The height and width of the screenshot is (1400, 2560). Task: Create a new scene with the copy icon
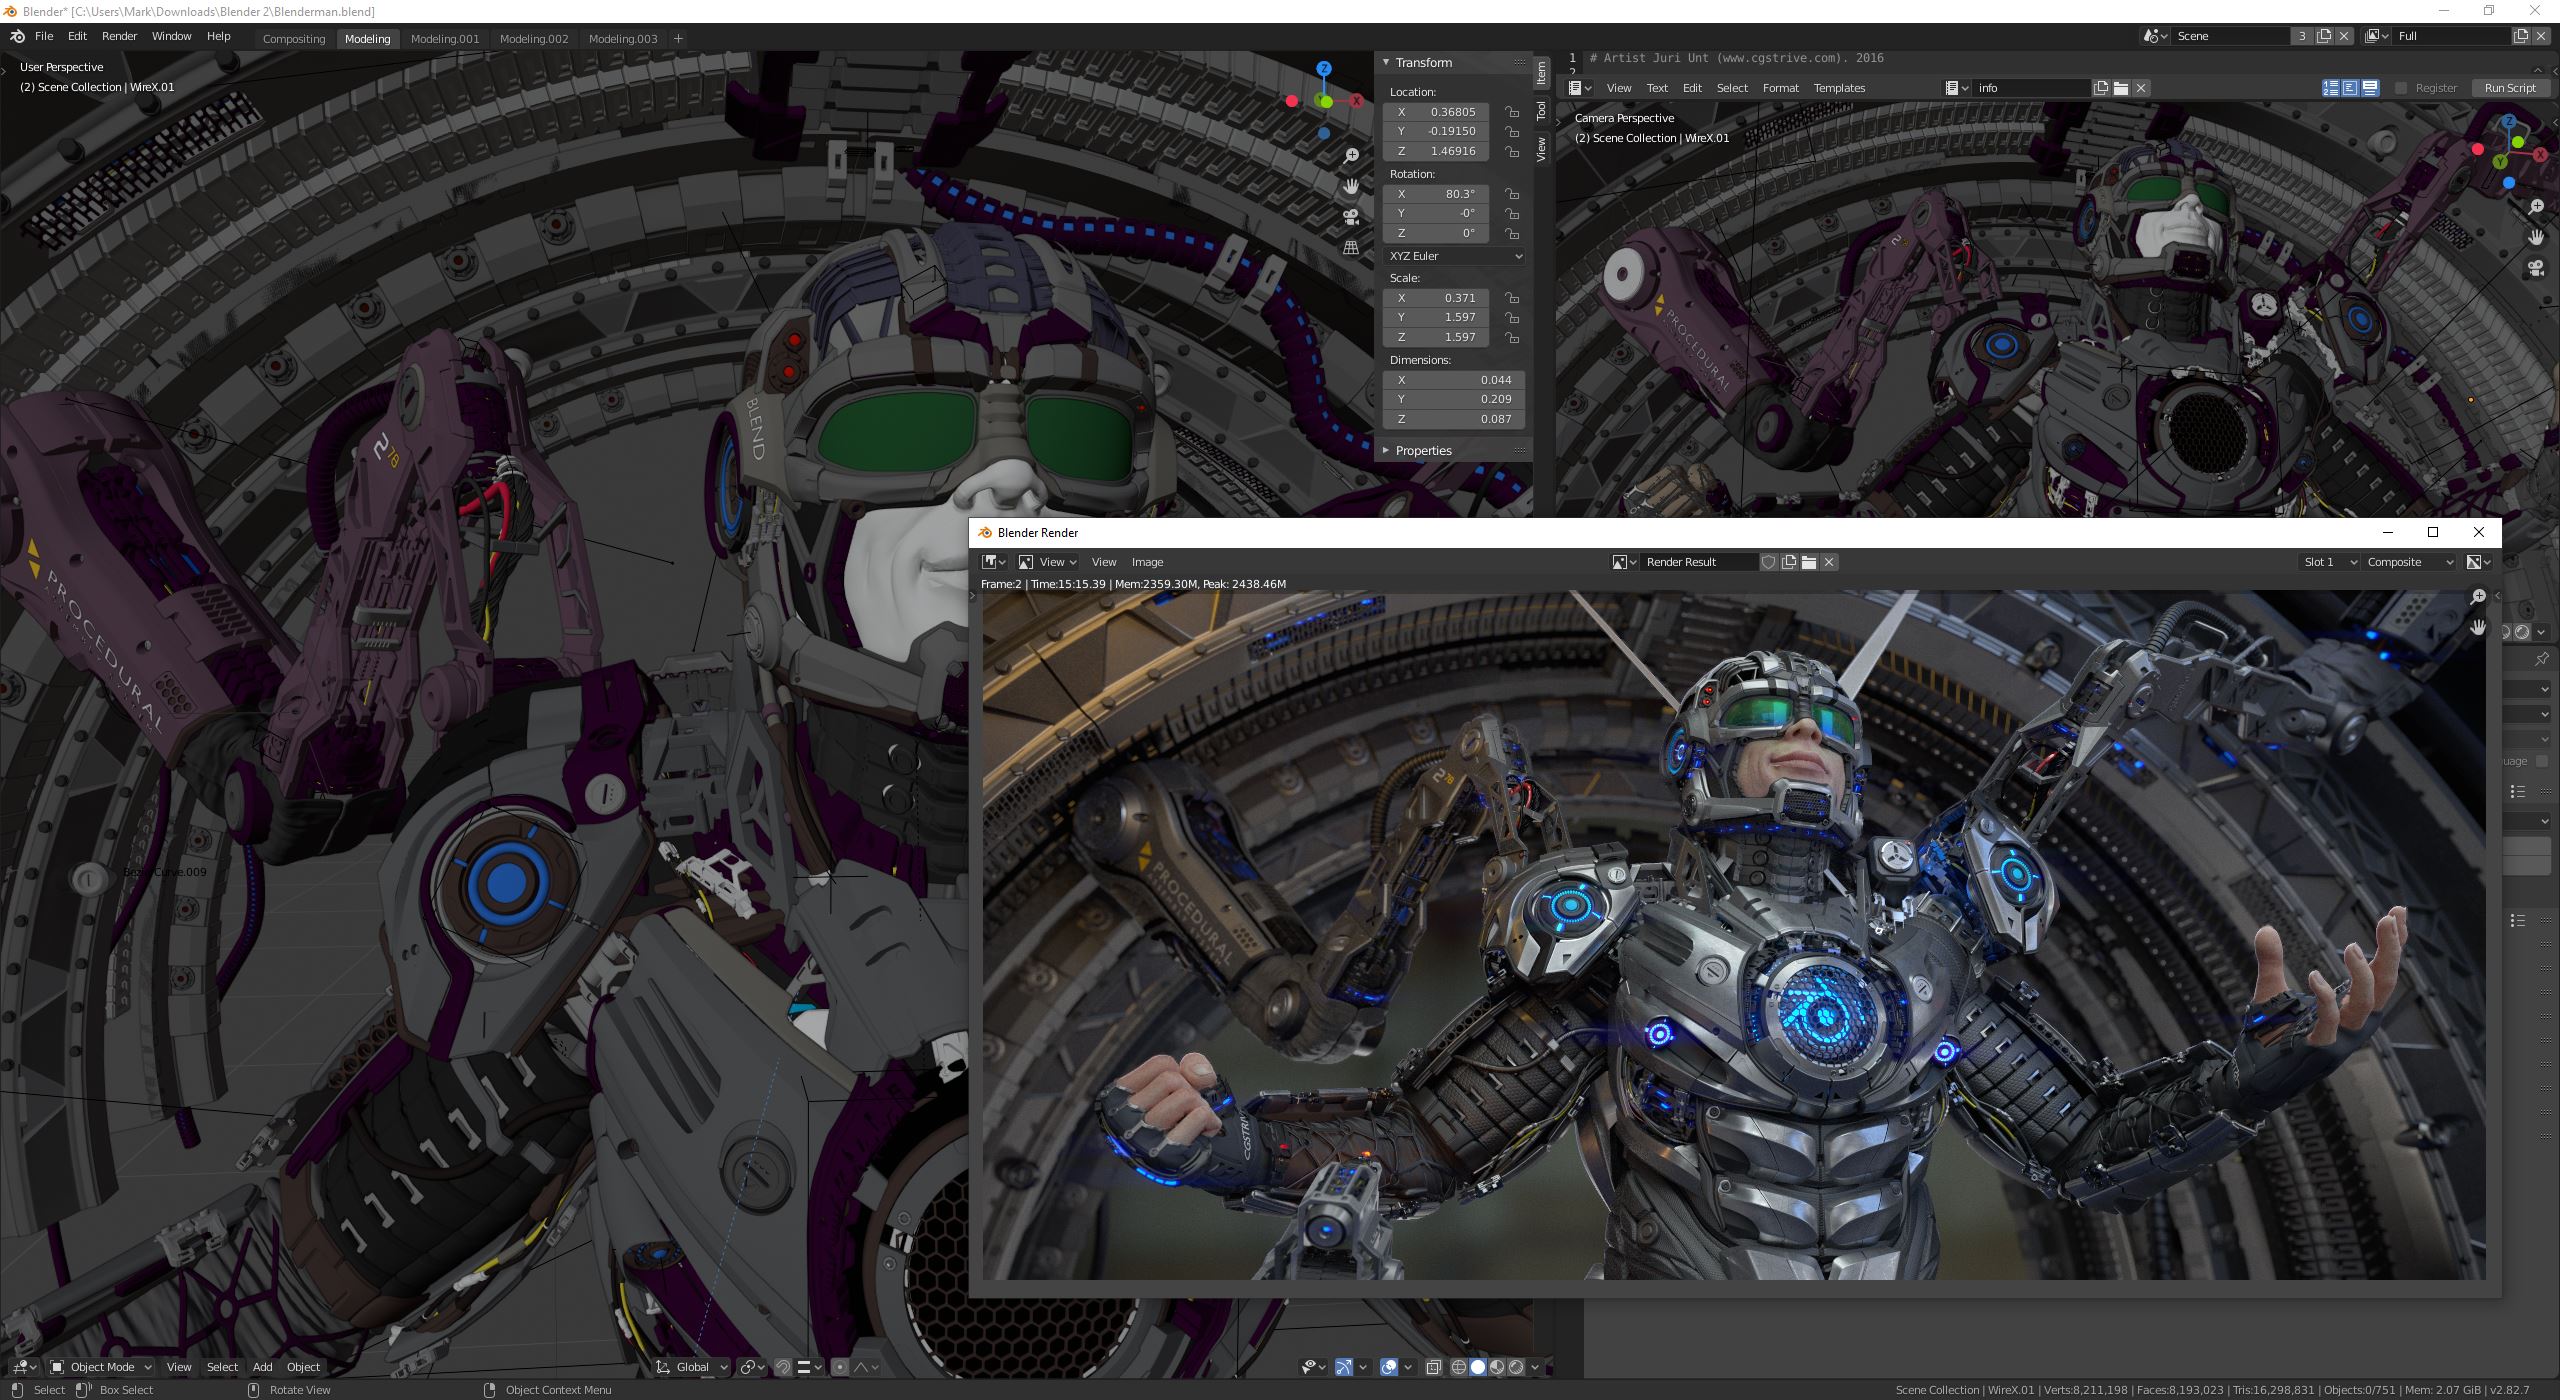2324,36
